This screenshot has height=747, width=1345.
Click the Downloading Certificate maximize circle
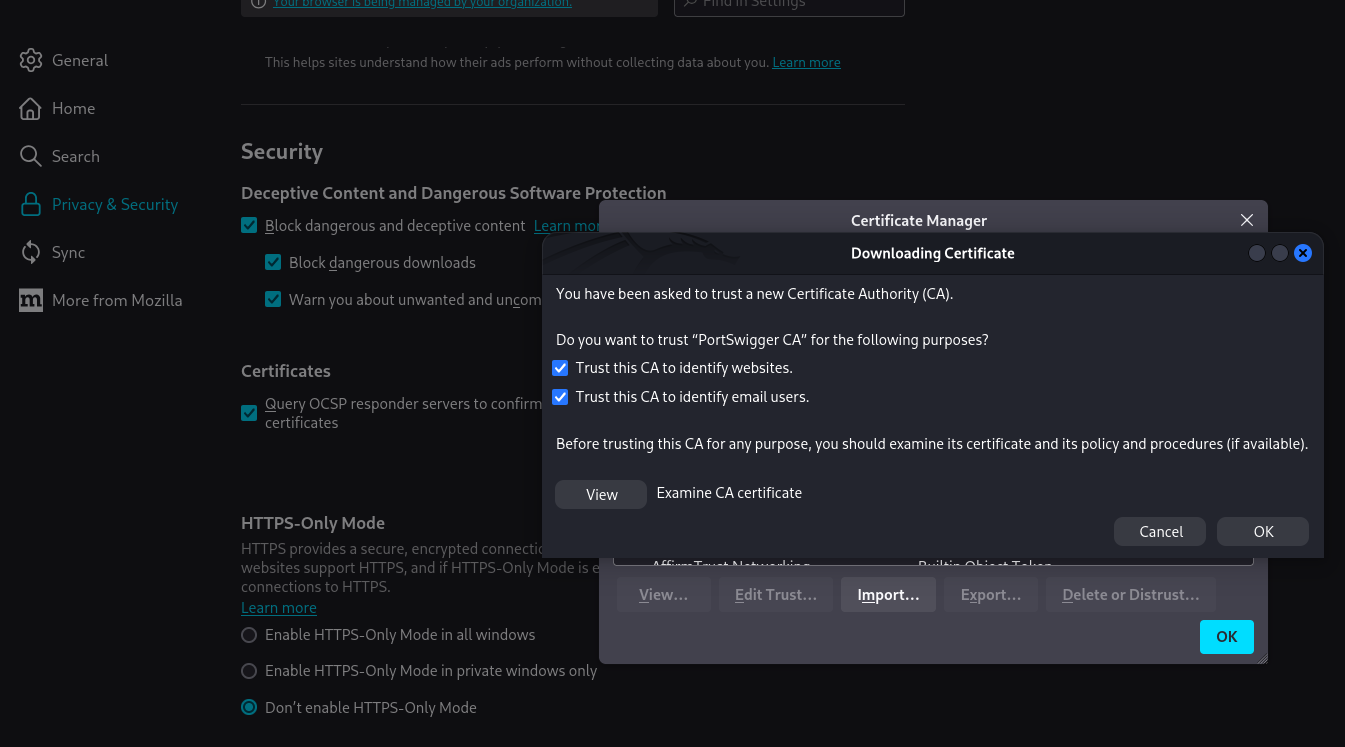coord(1279,253)
